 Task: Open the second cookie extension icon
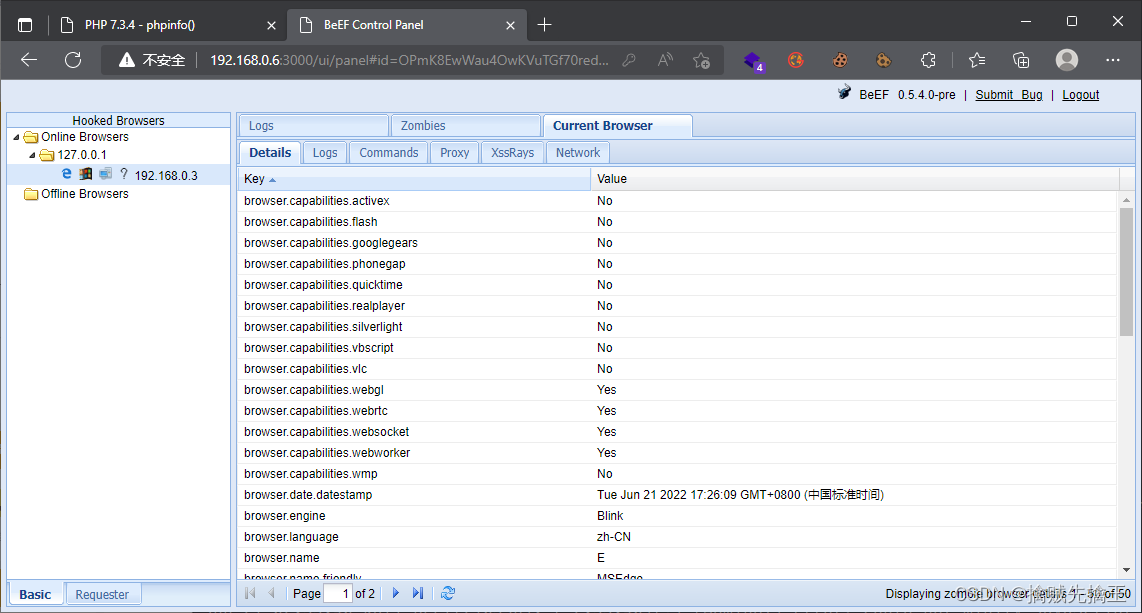click(883, 60)
